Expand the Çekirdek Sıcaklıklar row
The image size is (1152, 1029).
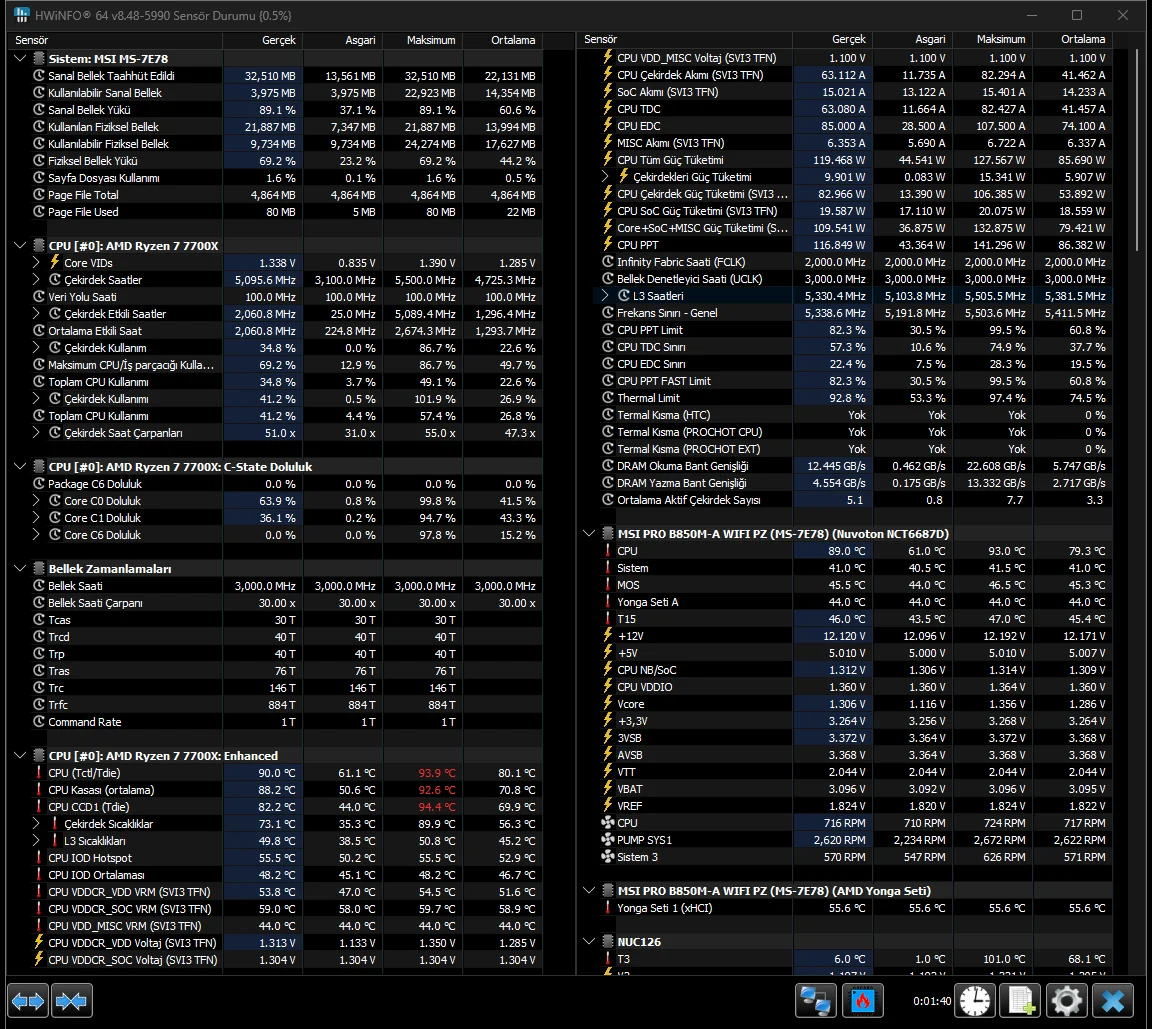point(36,823)
